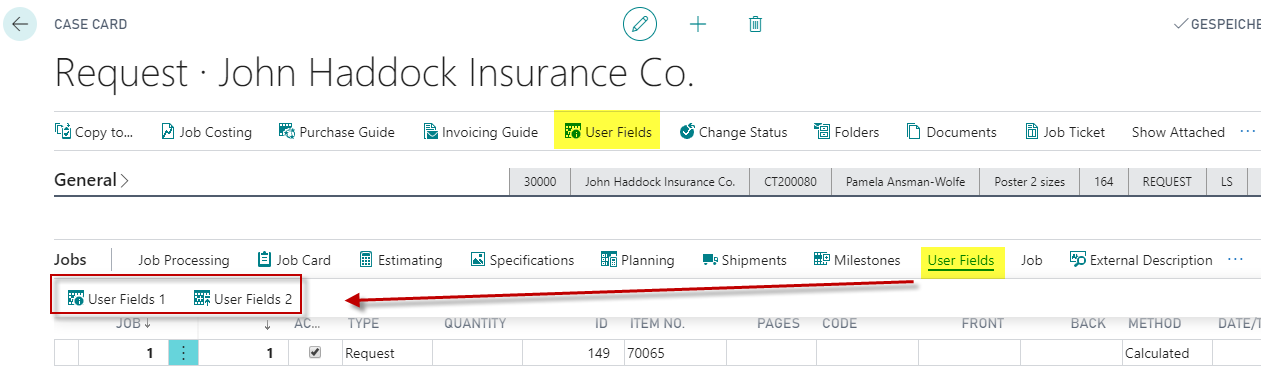The image size is (1261, 366).
Task: Open the Documents action
Action: coord(951,132)
